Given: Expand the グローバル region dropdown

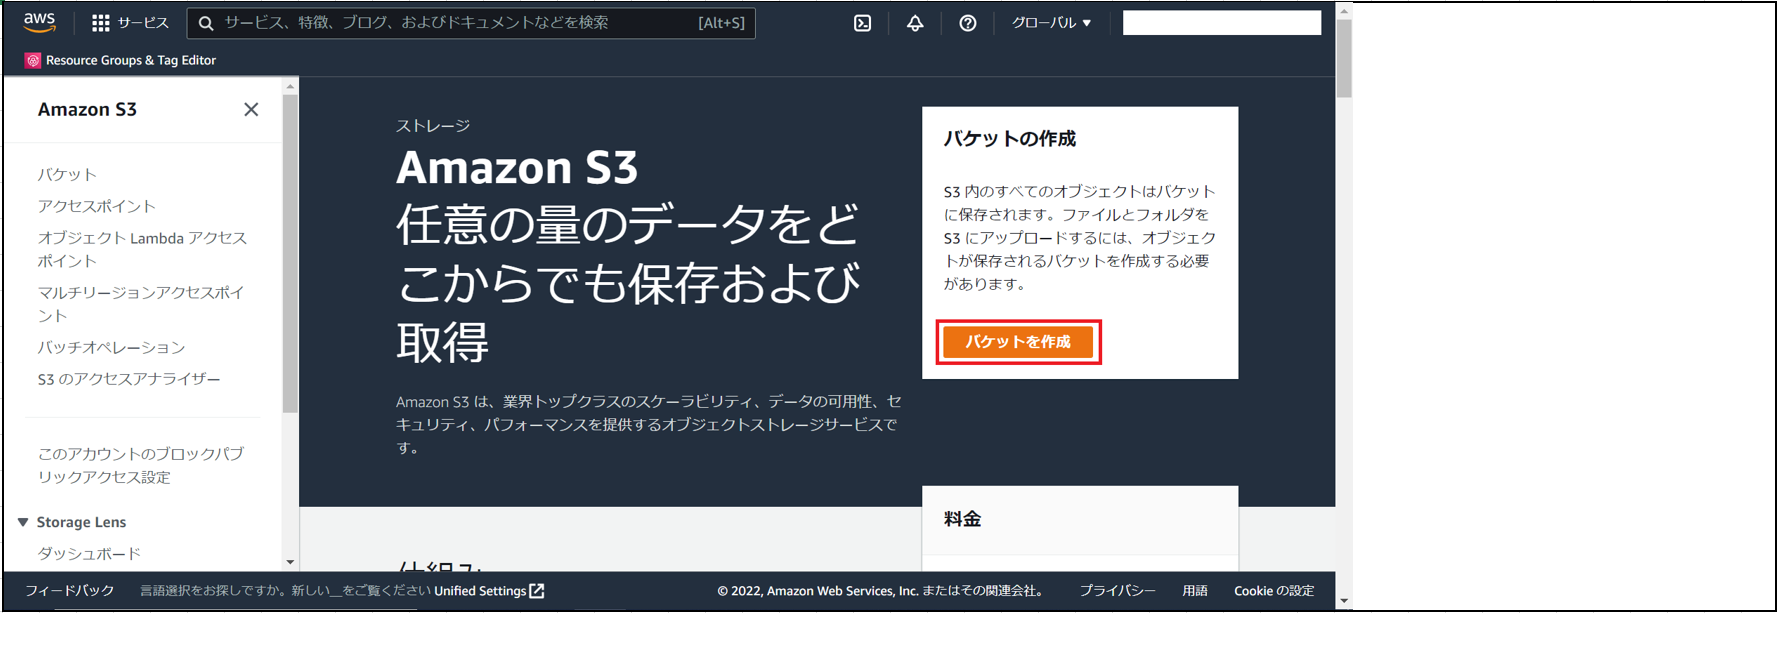Looking at the screenshot, I should click(x=1051, y=23).
